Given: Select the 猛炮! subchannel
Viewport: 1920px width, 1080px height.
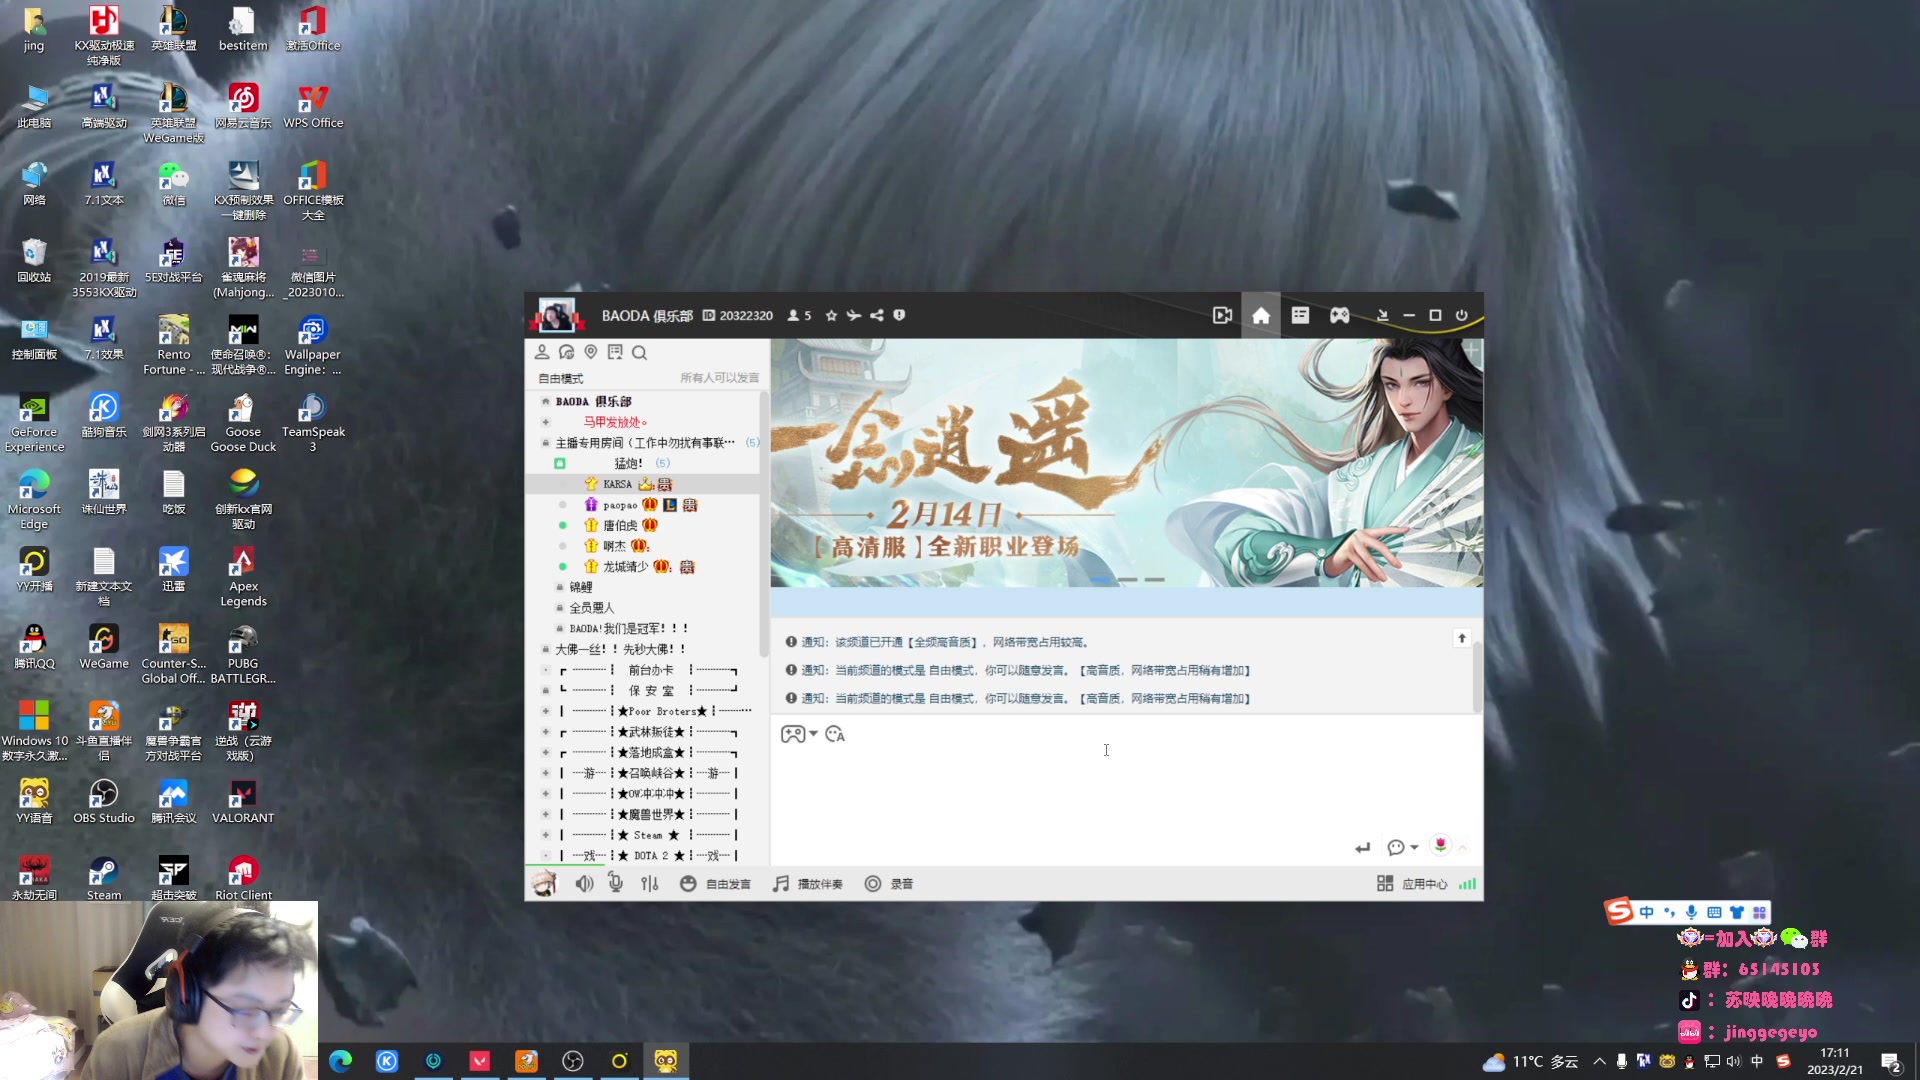Looking at the screenshot, I should click(x=628, y=463).
